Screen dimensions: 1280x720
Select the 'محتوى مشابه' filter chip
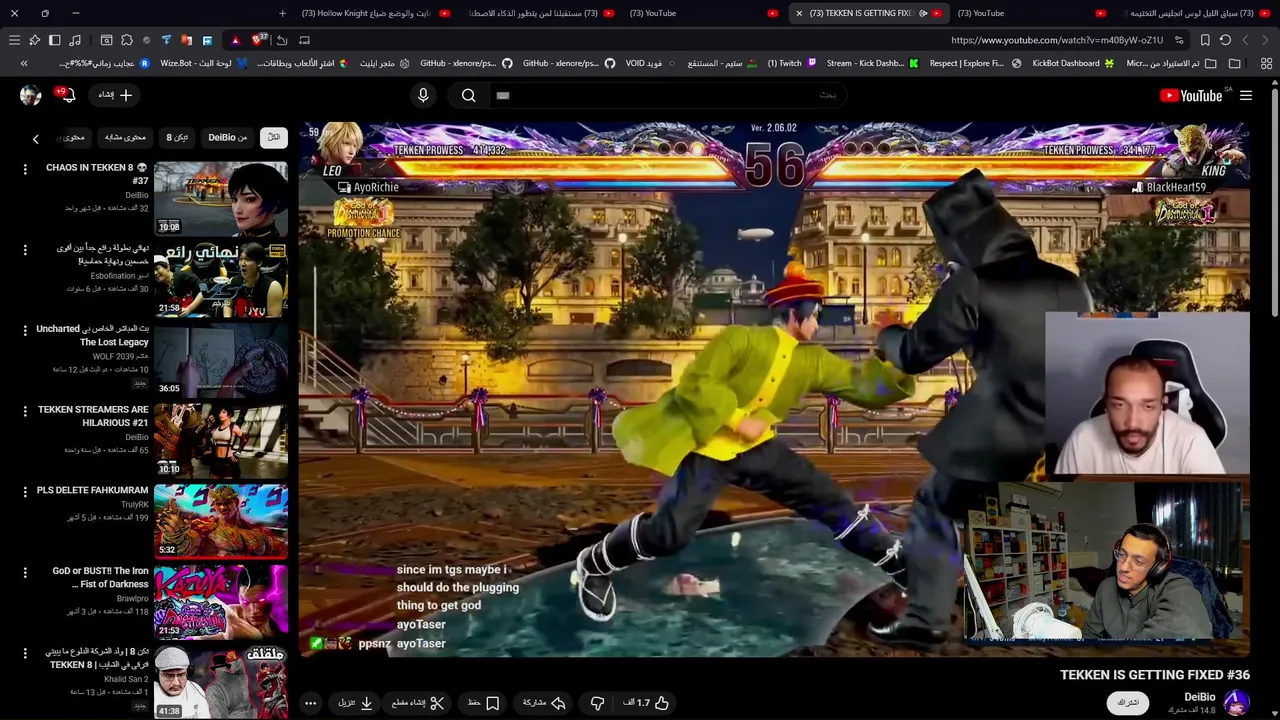coord(125,137)
